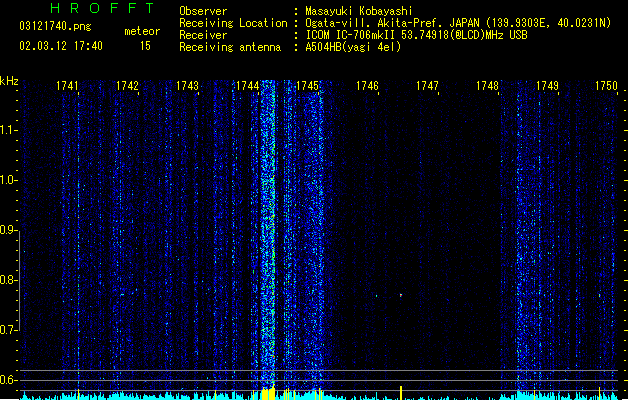Click the HROFFT title text
This screenshot has height=400, width=629.
[102, 8]
